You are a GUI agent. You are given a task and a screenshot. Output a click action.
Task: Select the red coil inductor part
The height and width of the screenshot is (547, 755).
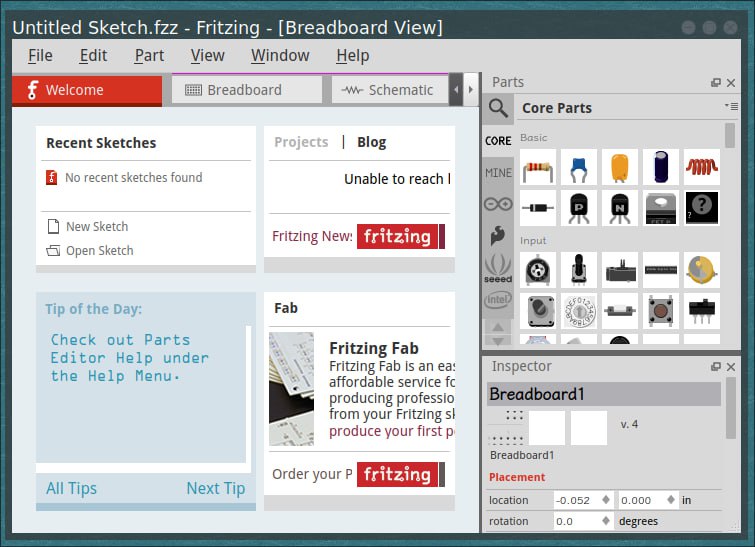click(702, 167)
